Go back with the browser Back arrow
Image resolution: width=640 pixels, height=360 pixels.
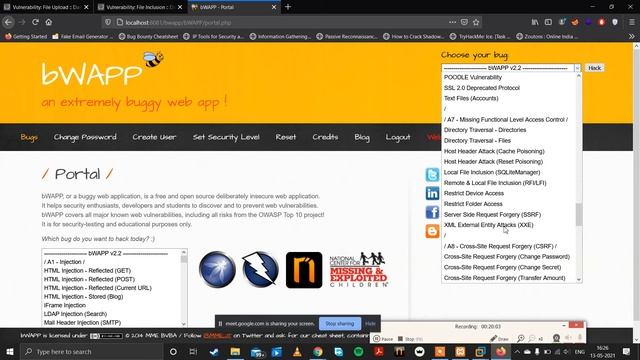click(x=8, y=22)
